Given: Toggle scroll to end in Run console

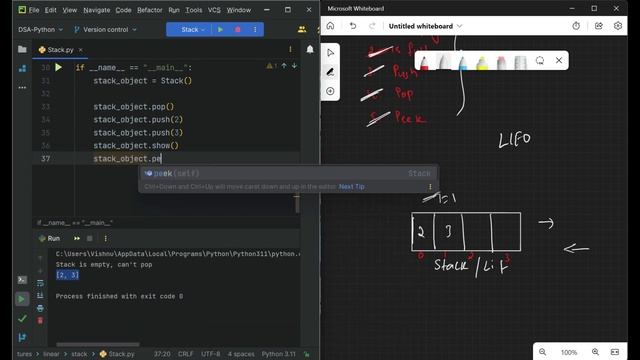Looking at the screenshot, I should [40, 295].
